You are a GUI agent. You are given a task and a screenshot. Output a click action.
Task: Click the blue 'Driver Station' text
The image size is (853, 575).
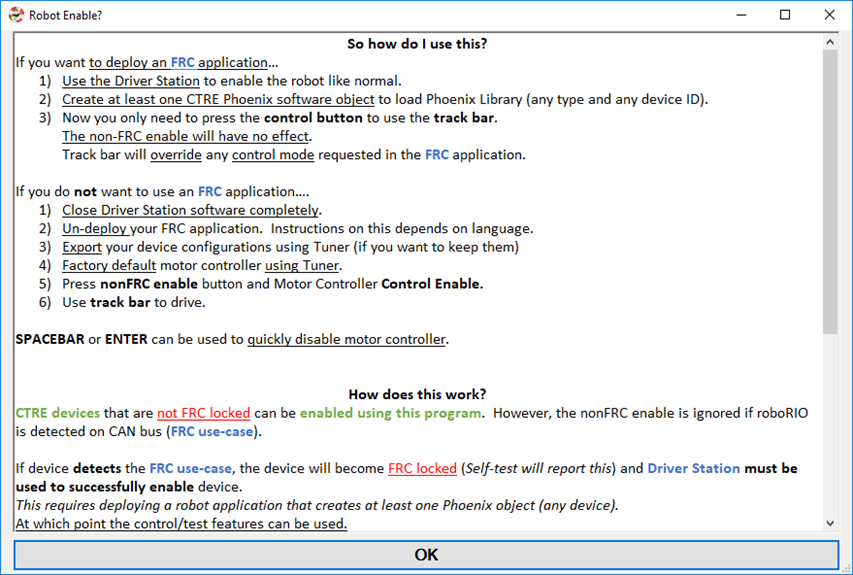[694, 468]
